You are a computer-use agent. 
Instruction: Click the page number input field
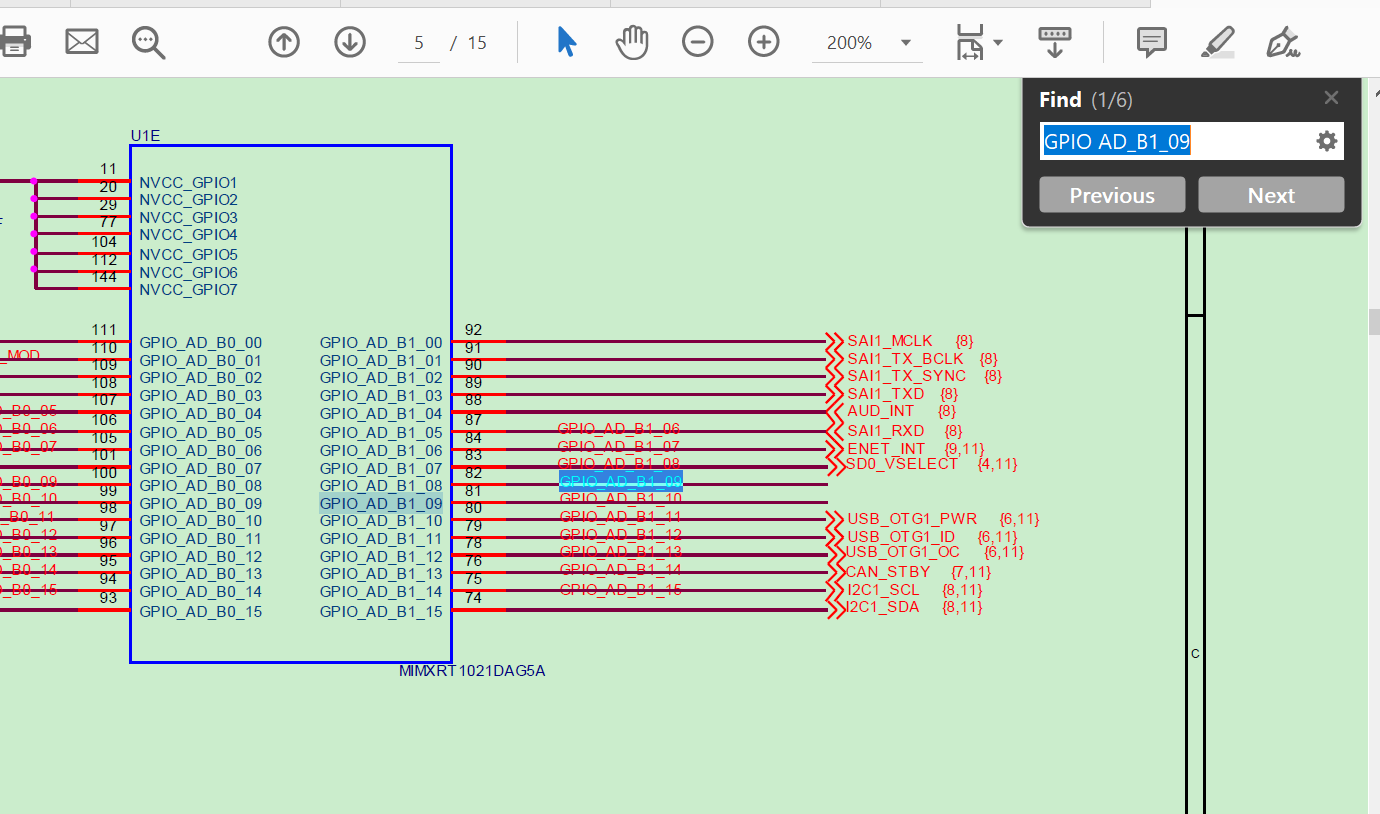(x=418, y=42)
